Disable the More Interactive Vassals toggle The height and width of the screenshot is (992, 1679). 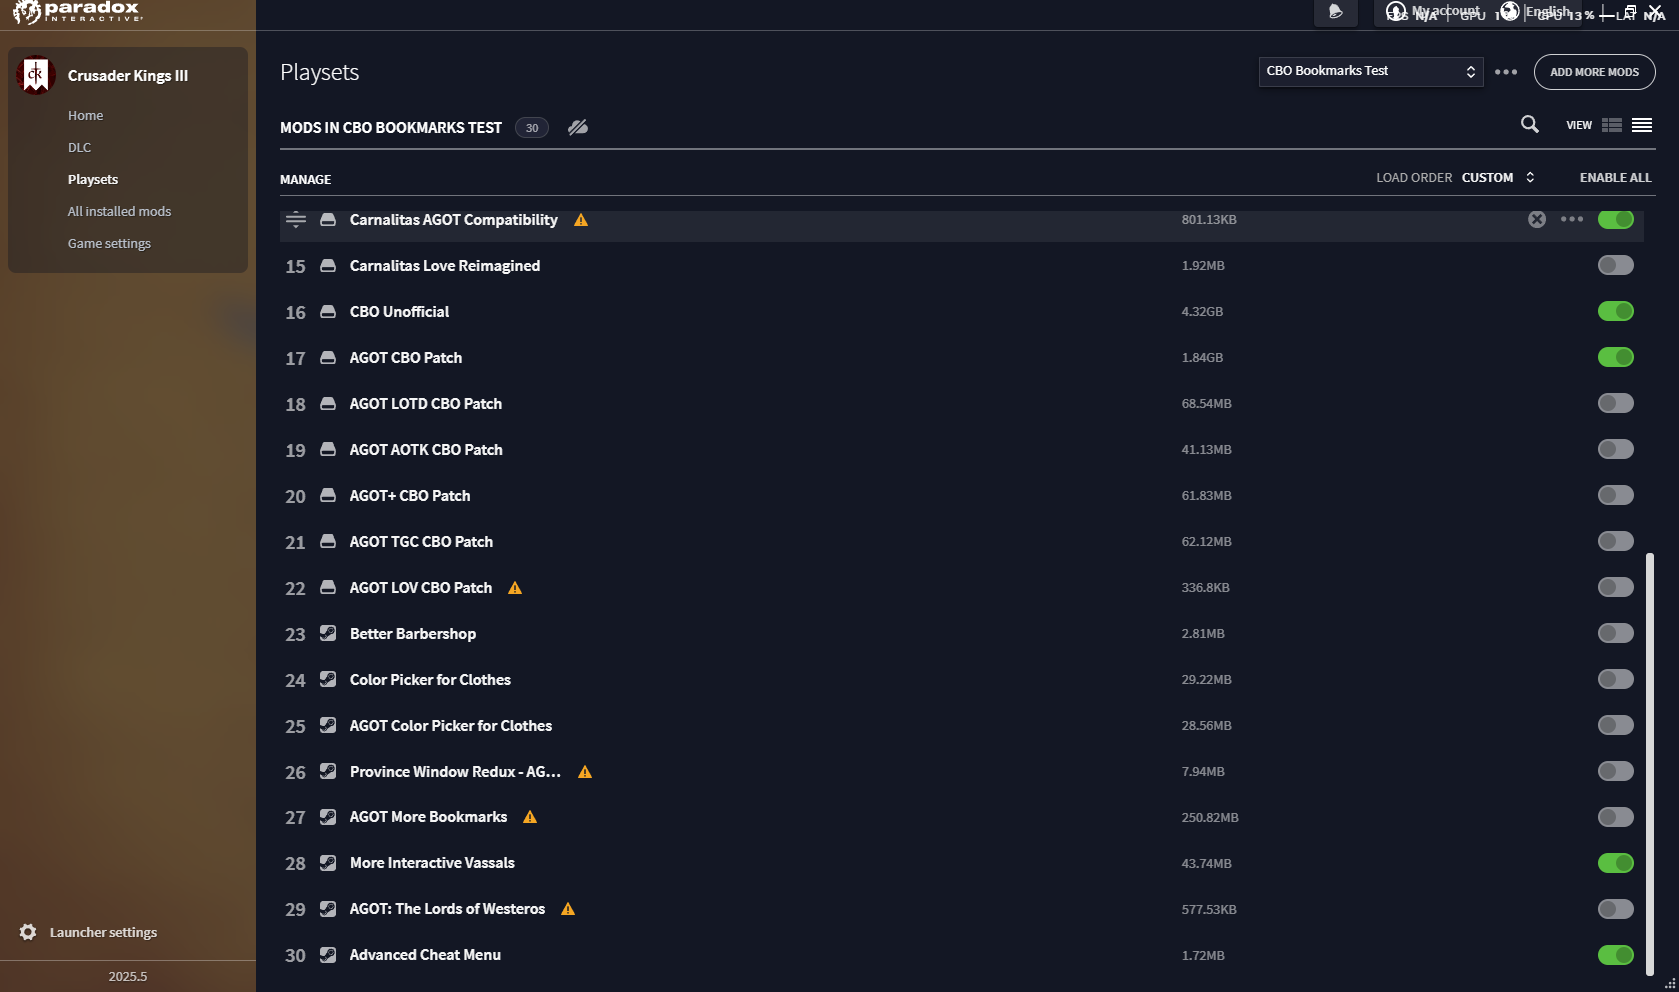(1615, 863)
